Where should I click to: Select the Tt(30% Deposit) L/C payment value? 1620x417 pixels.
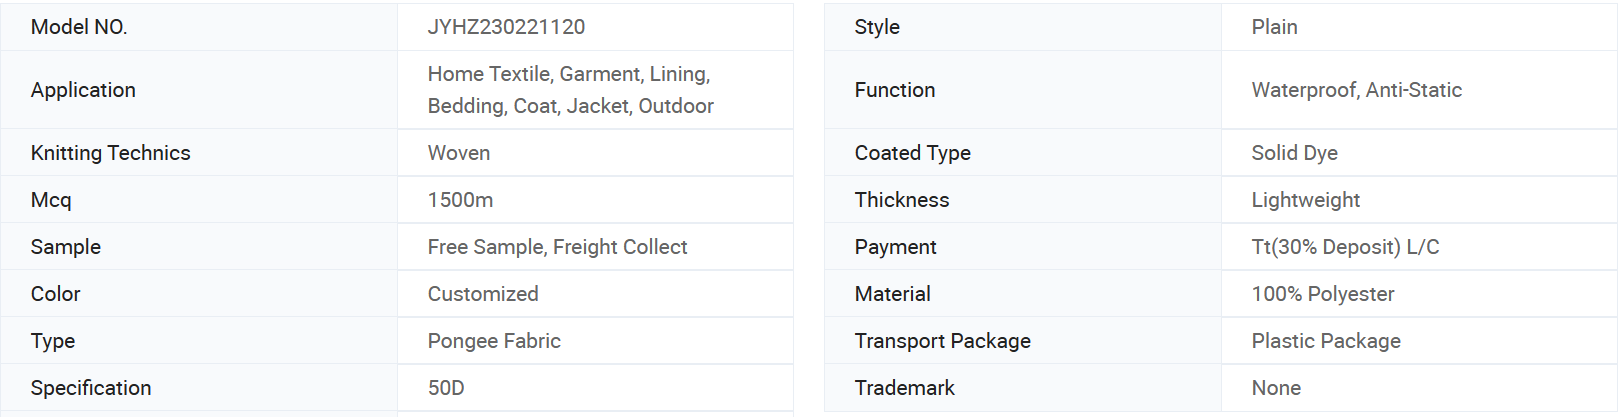[x=1345, y=247]
